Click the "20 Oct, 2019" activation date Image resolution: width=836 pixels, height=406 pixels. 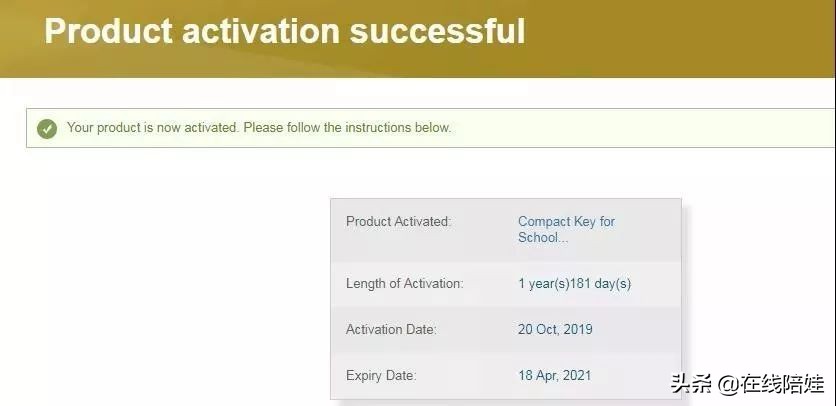[555, 330]
